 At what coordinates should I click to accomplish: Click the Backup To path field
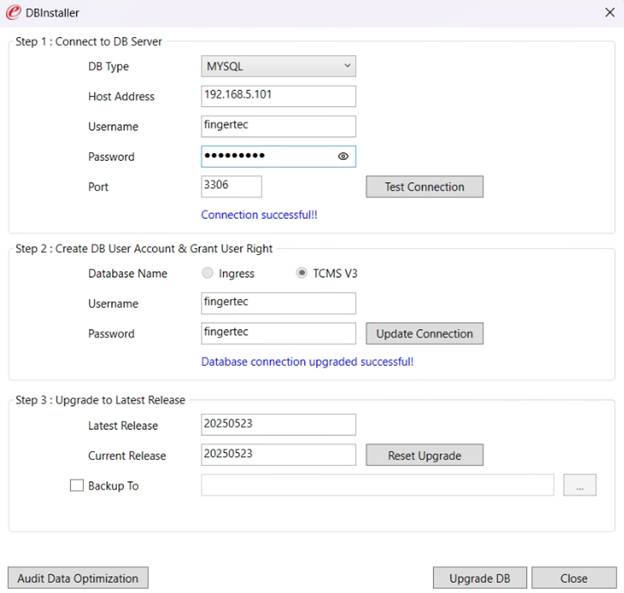click(377, 485)
